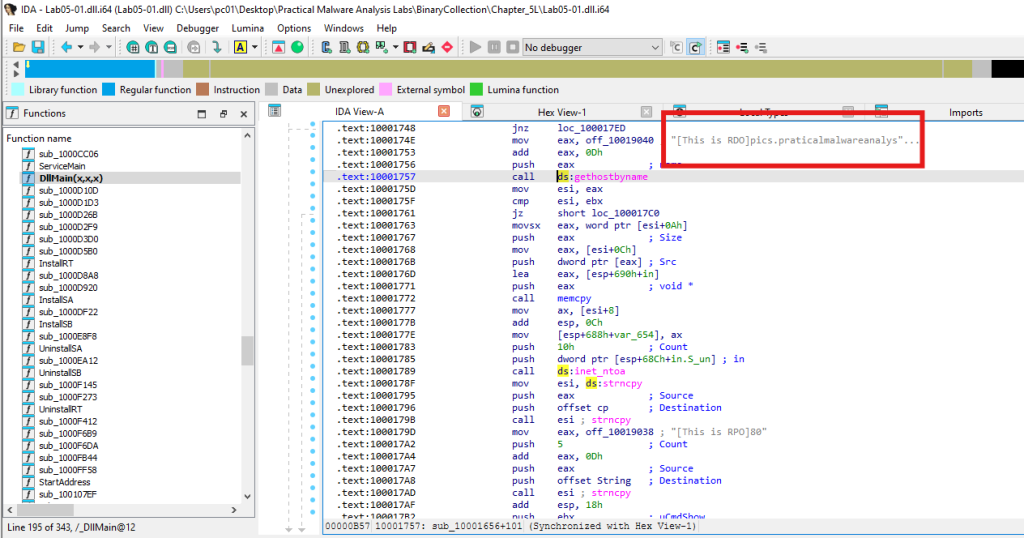1024x538 pixels.
Task: Click the blue regular-function region in navigation band
Action: pyautogui.click(x=91, y=69)
